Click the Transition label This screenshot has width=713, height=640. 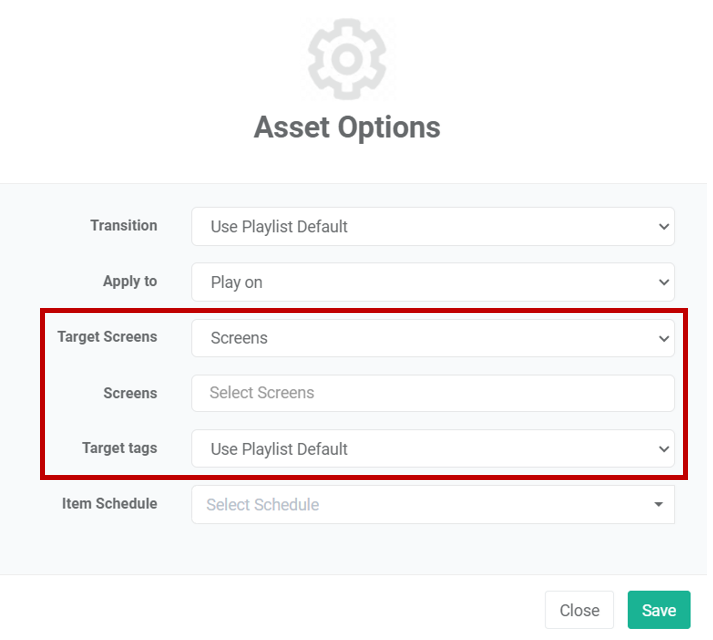click(x=124, y=226)
